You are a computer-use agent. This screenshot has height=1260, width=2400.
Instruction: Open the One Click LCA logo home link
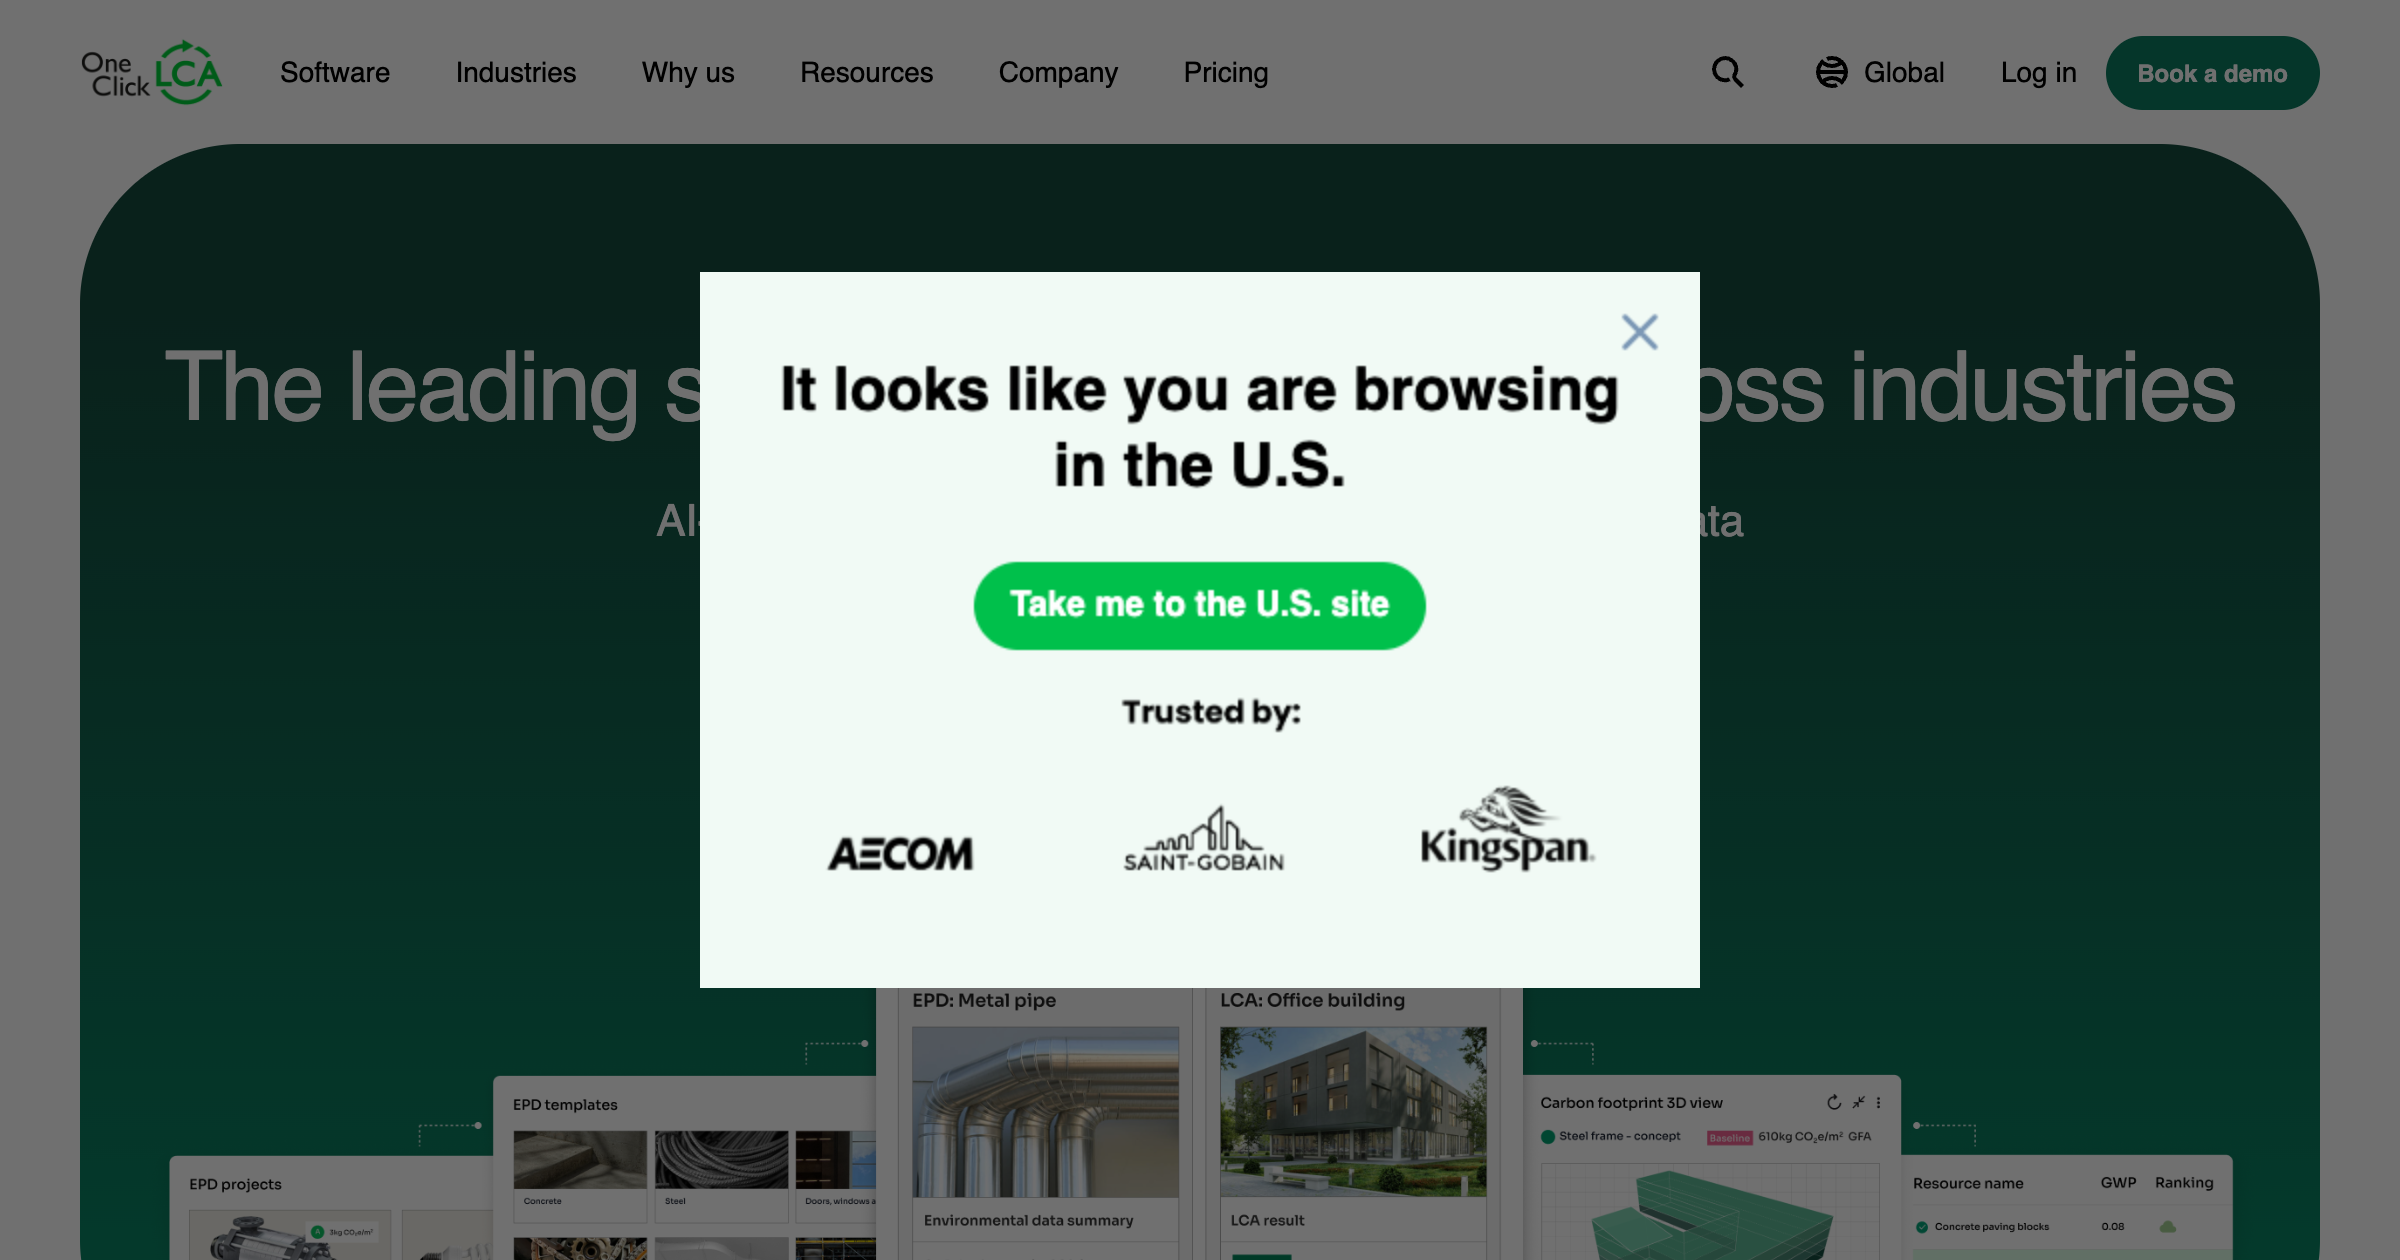click(x=151, y=73)
